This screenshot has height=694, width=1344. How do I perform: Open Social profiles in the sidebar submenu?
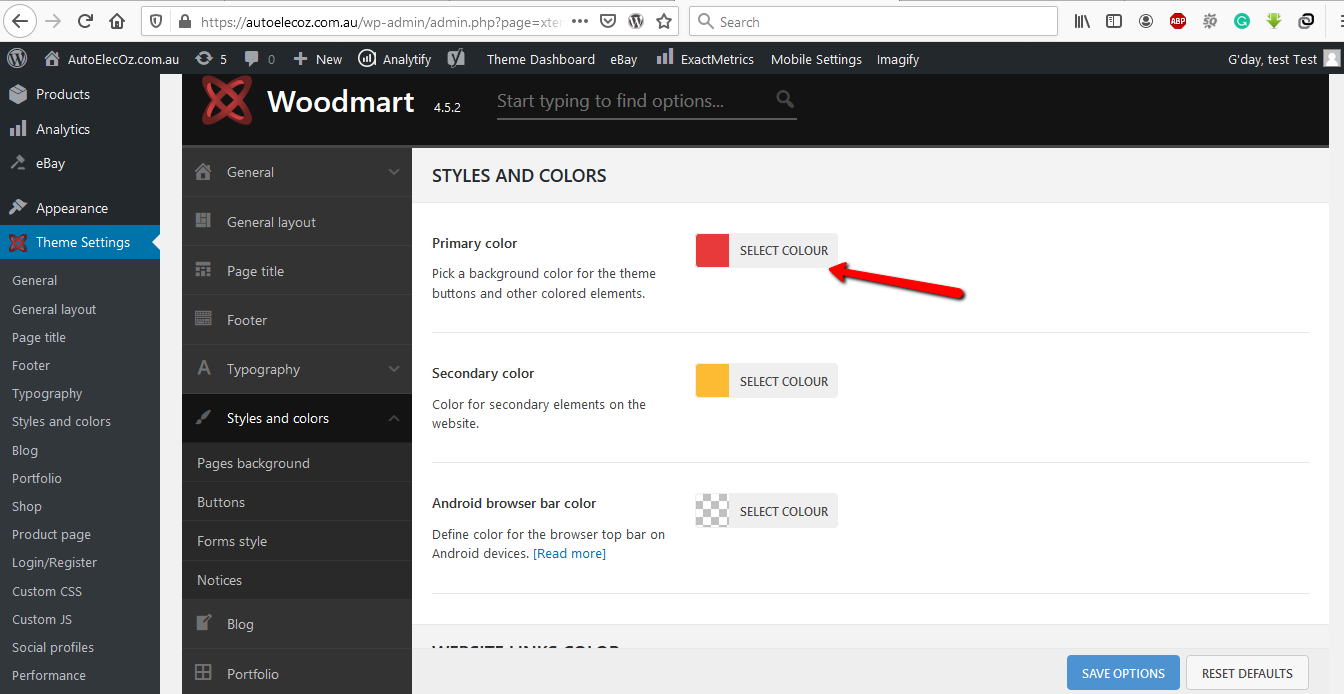[x=53, y=647]
